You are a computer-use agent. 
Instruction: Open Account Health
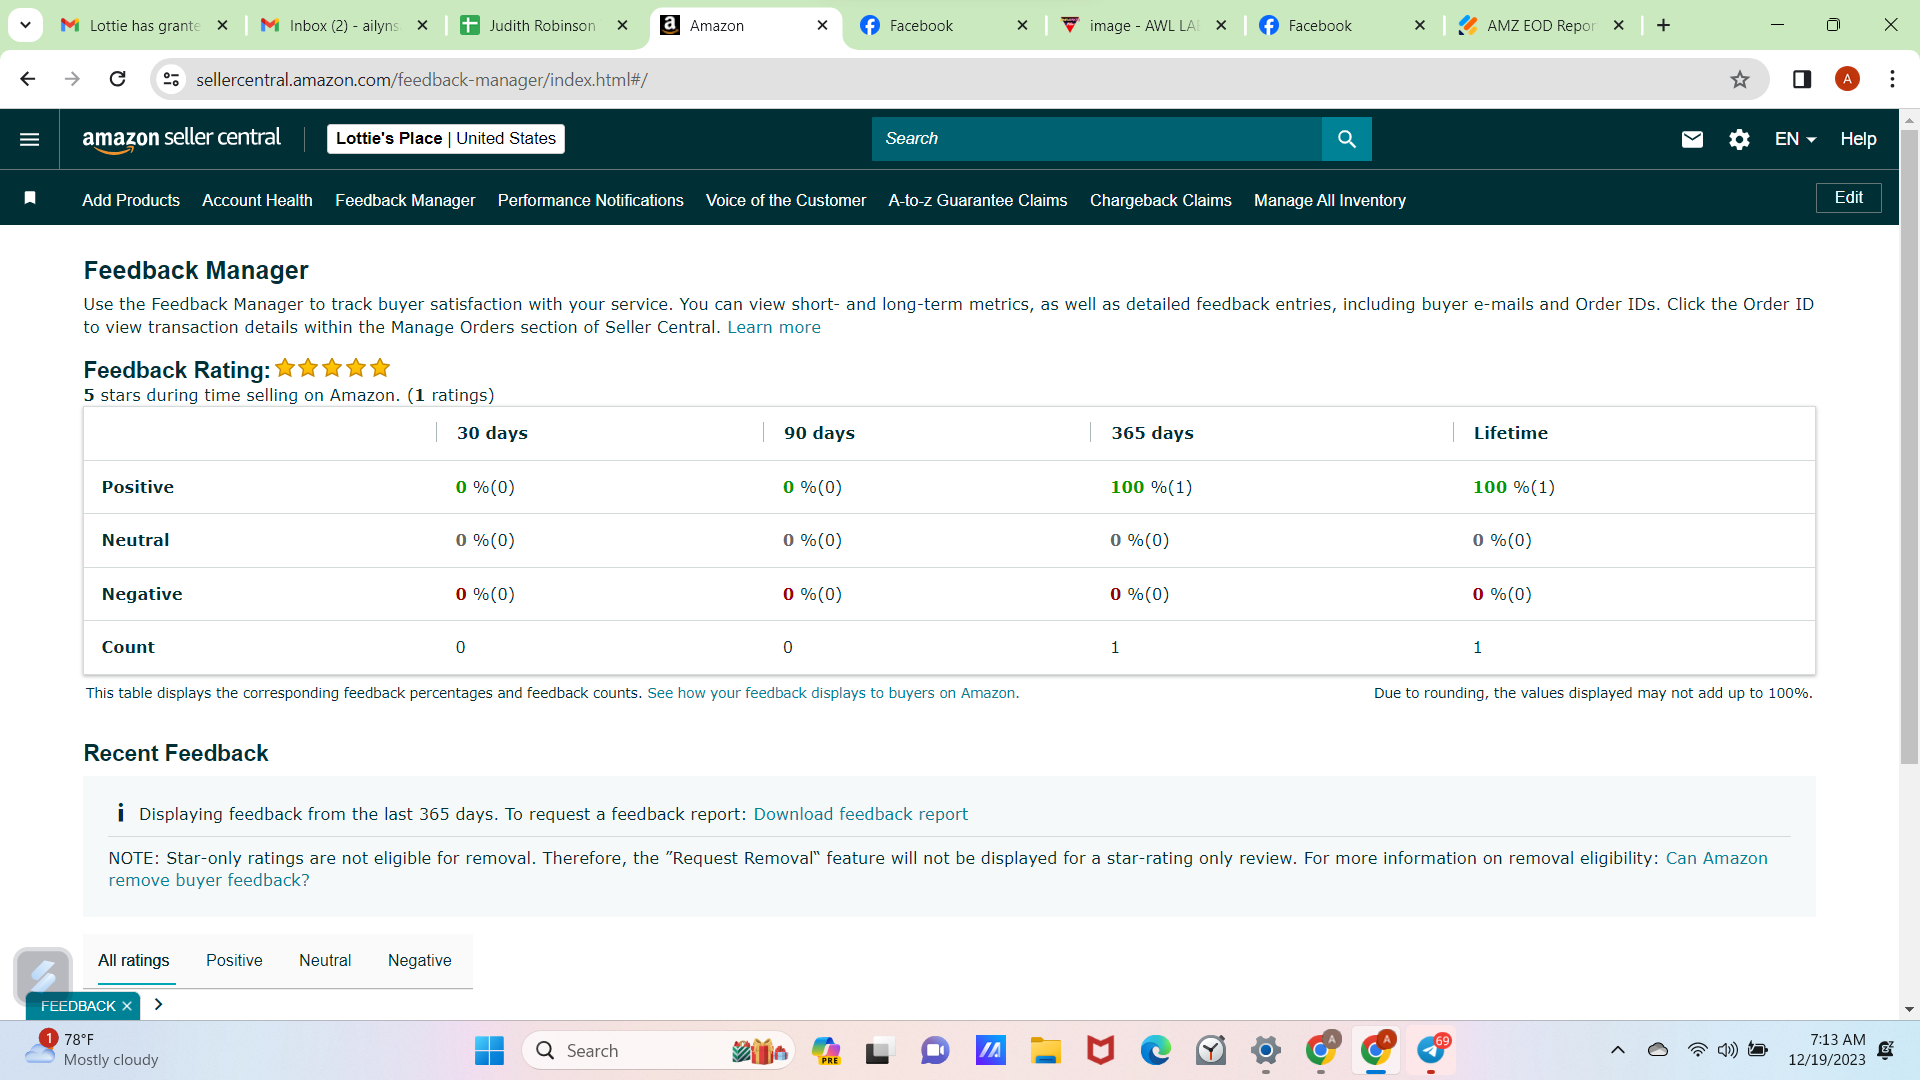(257, 200)
